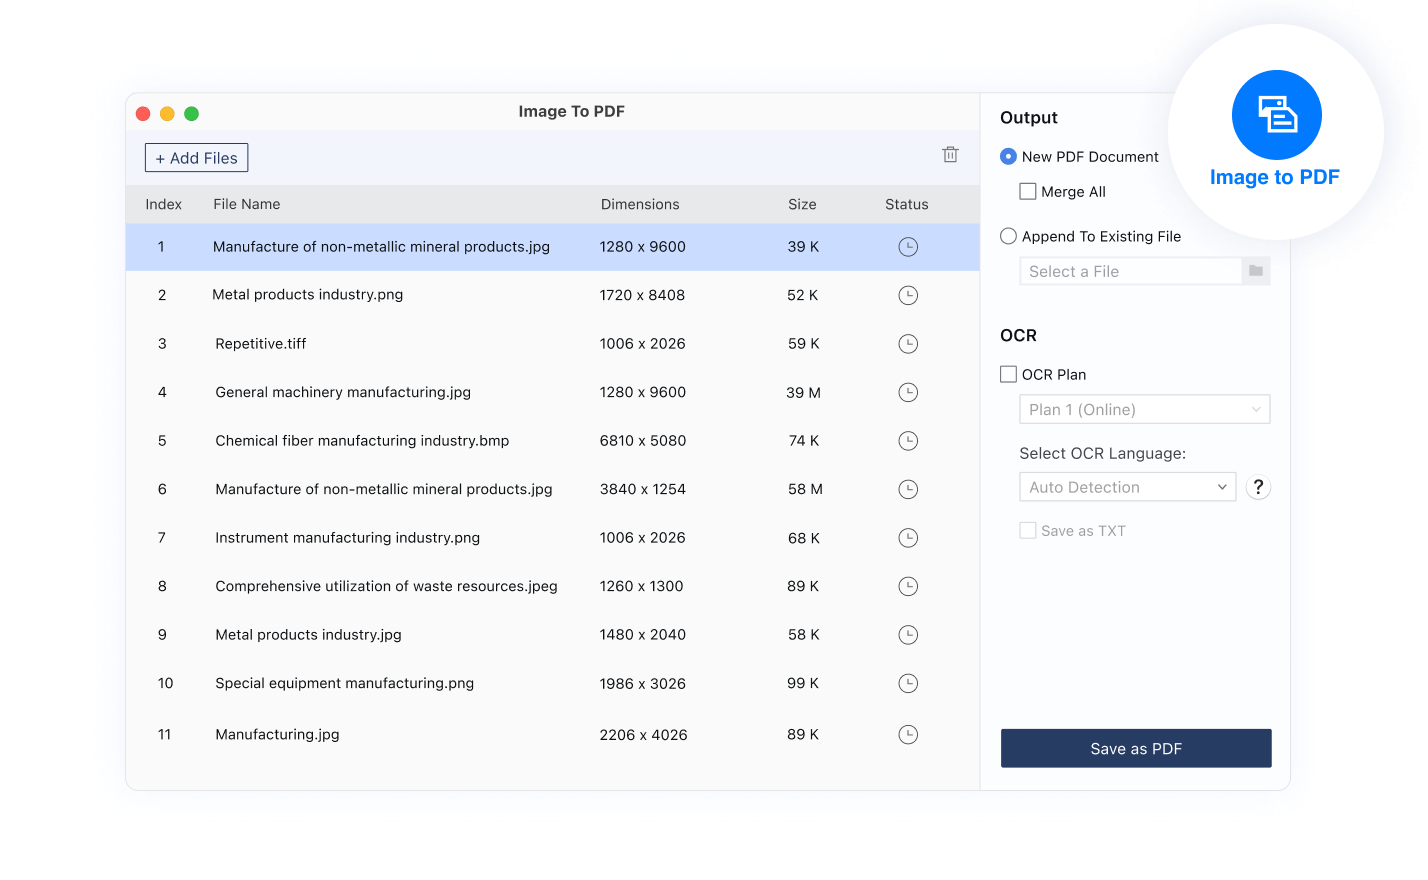
Task: Click status clock for Metal products industry.png
Action: point(908,295)
